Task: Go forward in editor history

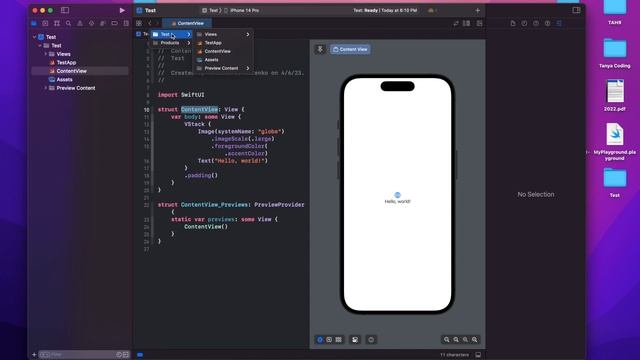Action: coord(157,23)
